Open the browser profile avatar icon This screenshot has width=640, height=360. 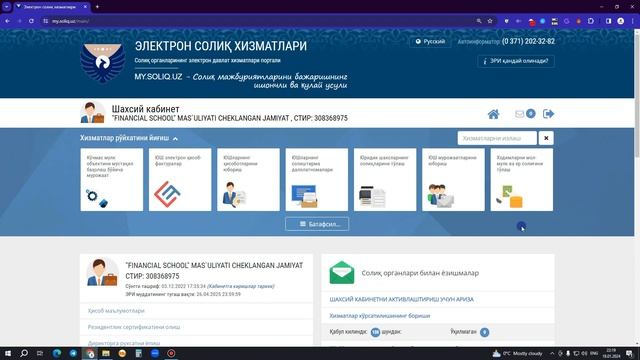(620, 21)
